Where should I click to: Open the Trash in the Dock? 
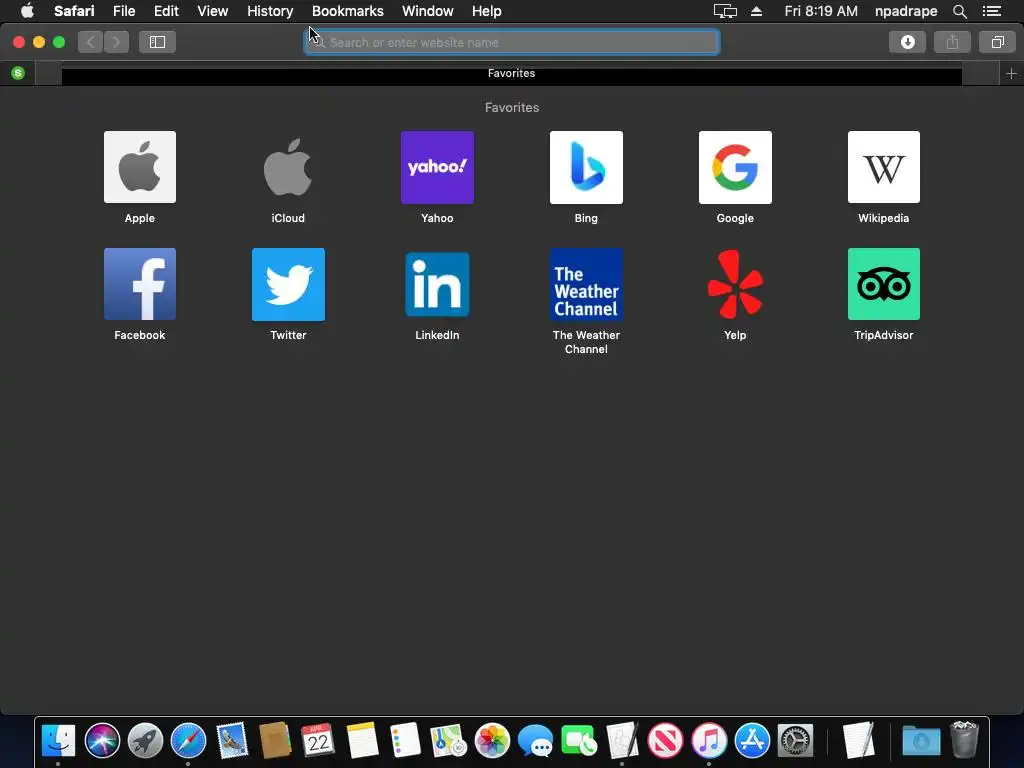[965, 739]
